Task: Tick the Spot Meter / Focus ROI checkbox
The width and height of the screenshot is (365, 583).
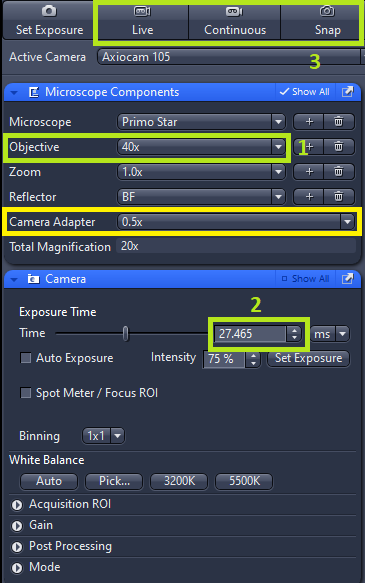Action: pyautogui.click(x=26, y=393)
